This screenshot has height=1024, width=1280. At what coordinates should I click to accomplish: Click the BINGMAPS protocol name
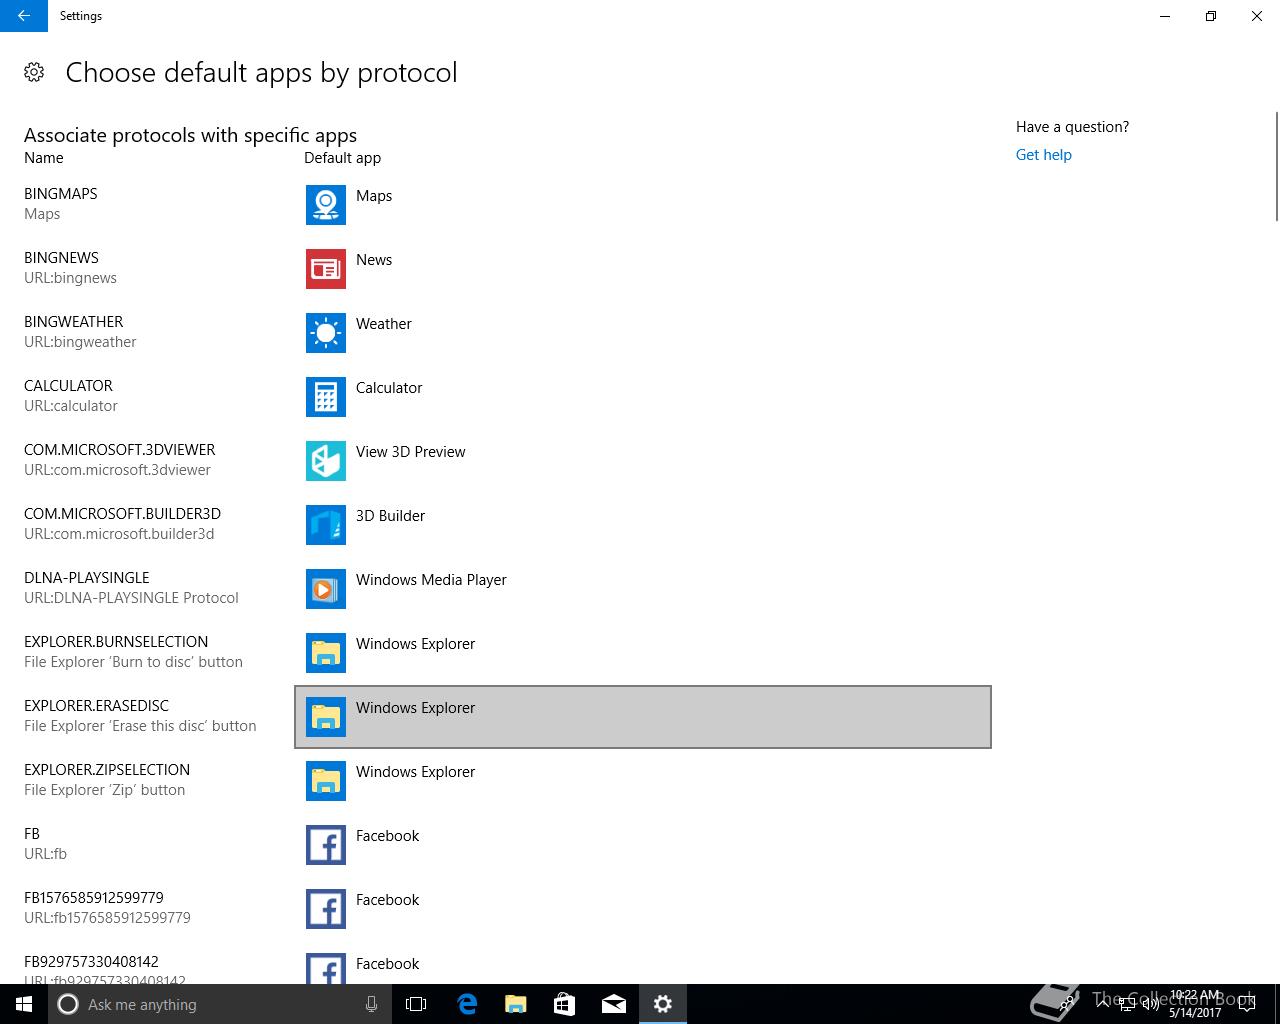61,194
